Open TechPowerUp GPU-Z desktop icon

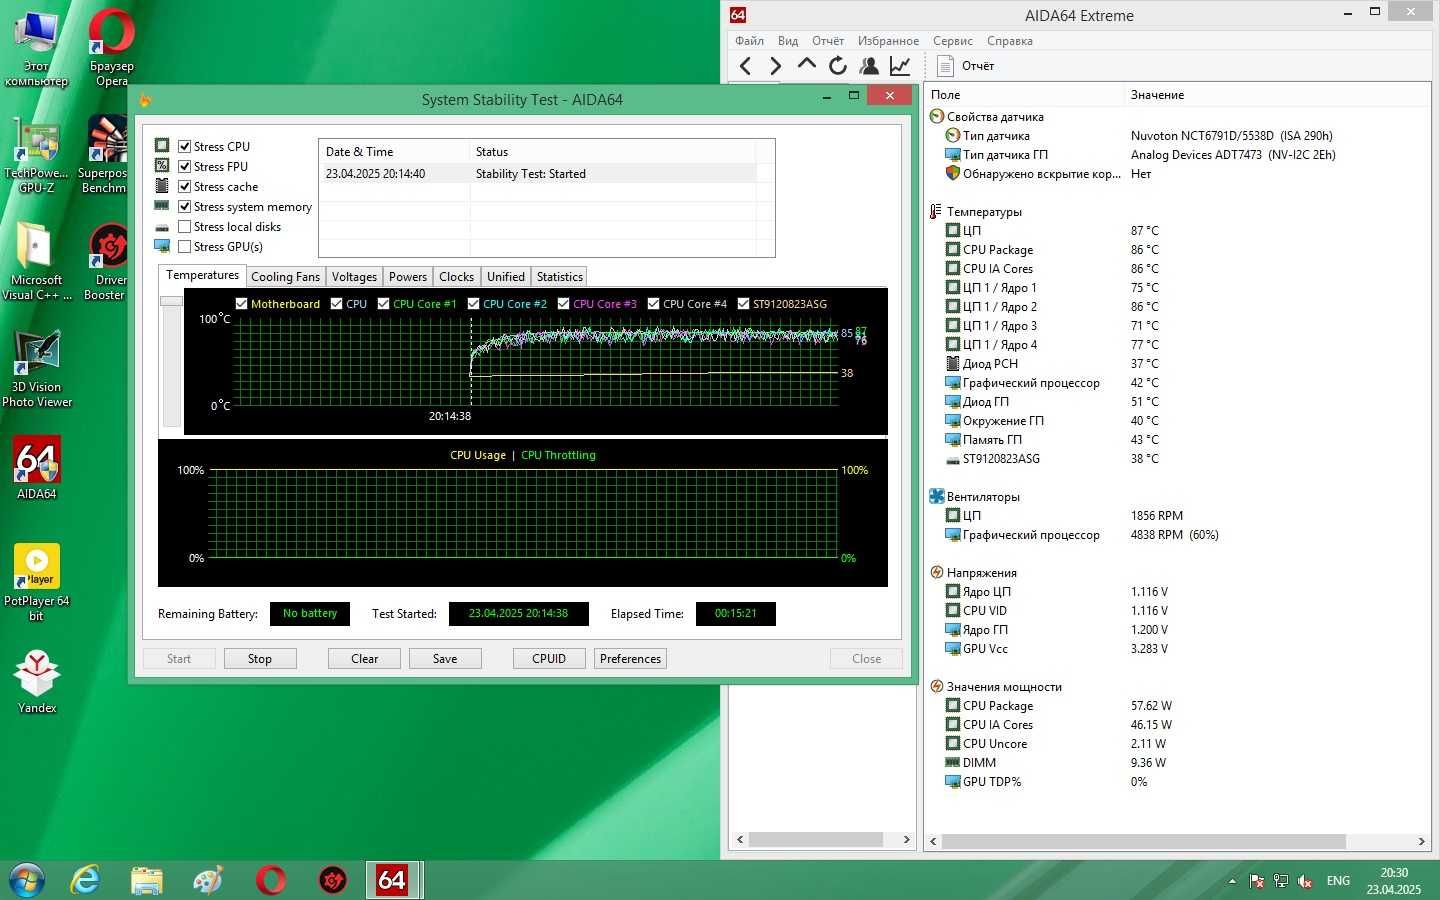click(37, 155)
